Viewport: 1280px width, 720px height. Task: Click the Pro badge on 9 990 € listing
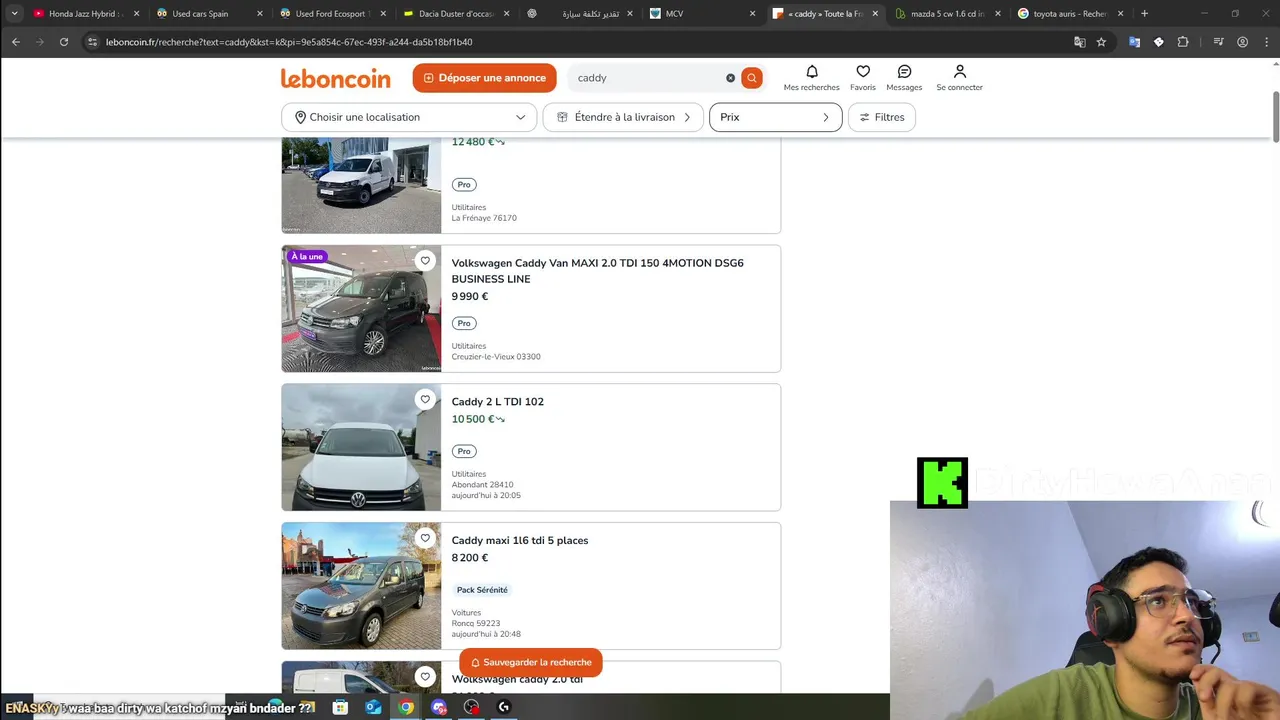pos(463,323)
